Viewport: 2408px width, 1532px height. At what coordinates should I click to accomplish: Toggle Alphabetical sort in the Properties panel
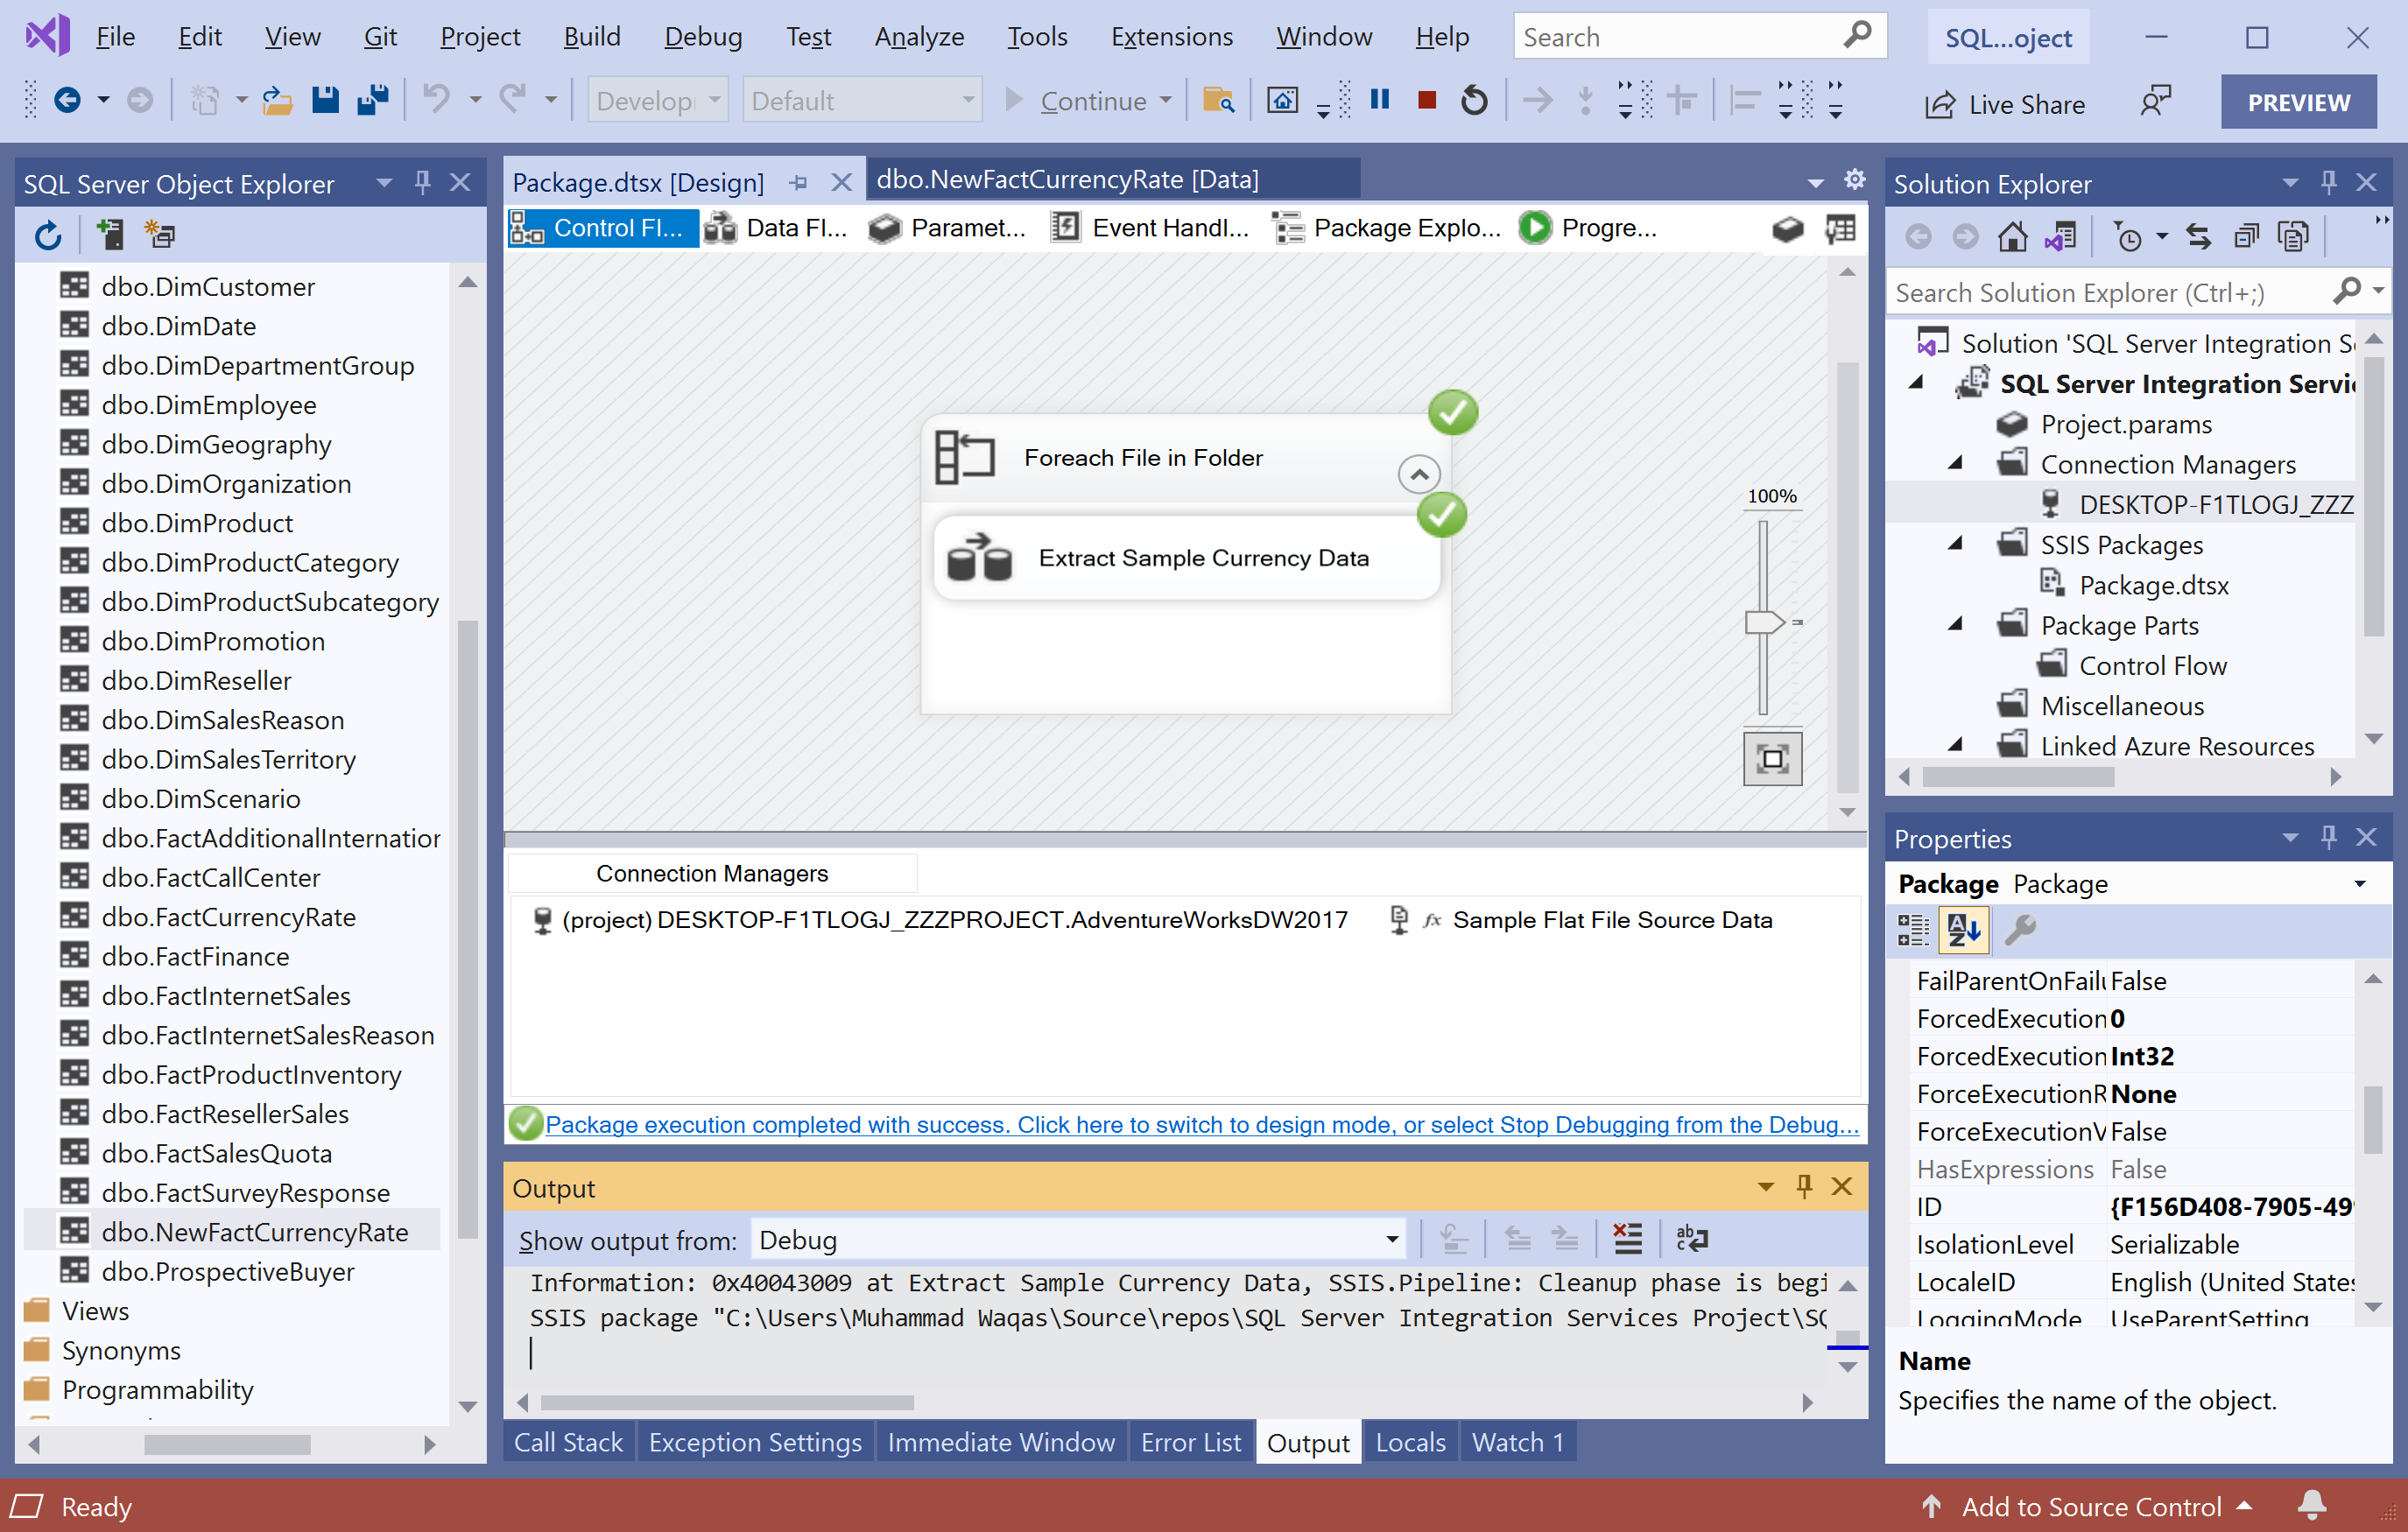coord(1963,930)
